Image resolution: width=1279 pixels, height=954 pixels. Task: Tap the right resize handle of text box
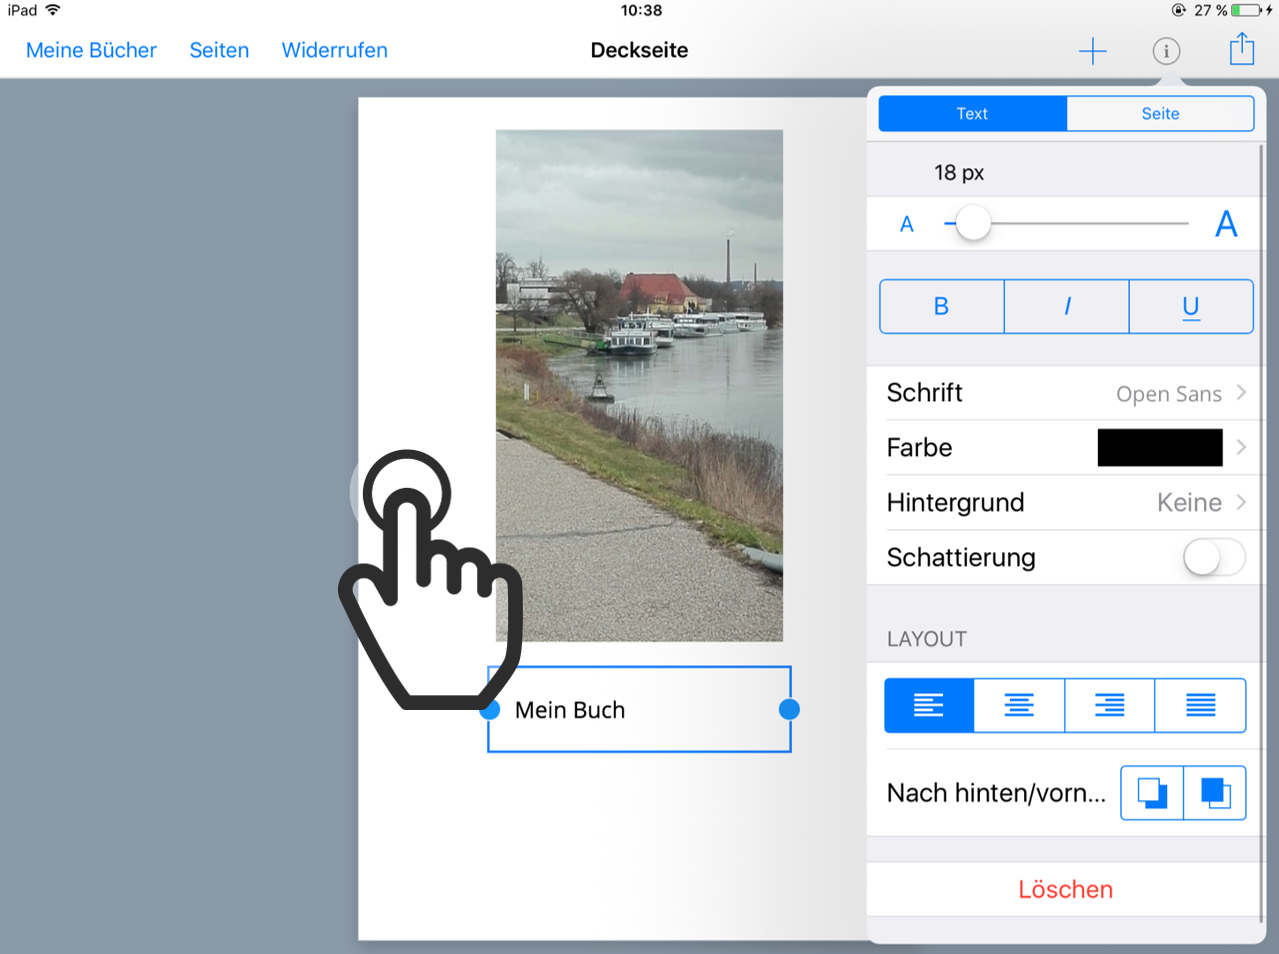[x=789, y=709]
